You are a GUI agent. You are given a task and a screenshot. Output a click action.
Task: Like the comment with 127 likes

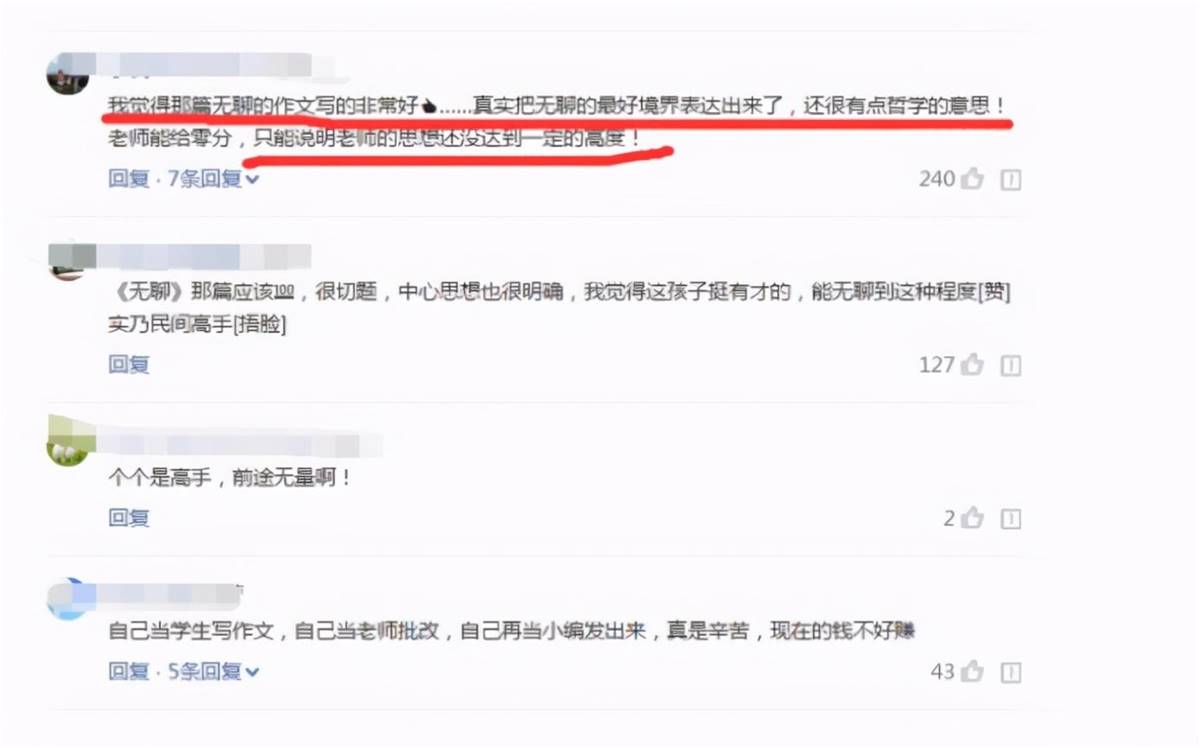coord(973,365)
